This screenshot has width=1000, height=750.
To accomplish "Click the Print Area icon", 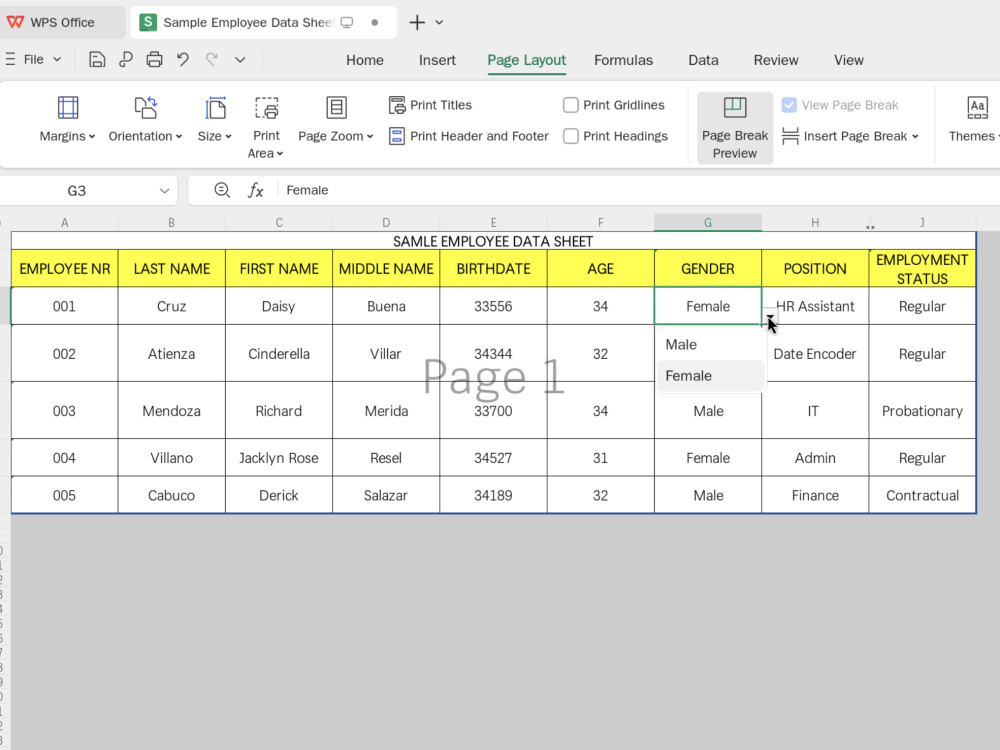I will click(x=267, y=108).
